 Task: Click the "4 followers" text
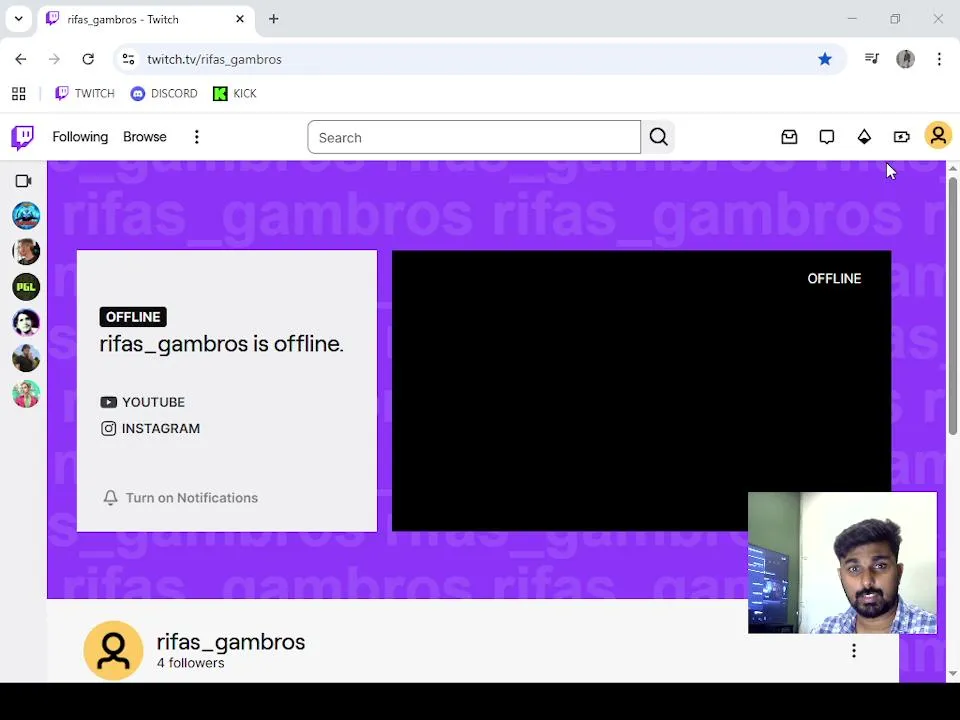(190, 663)
